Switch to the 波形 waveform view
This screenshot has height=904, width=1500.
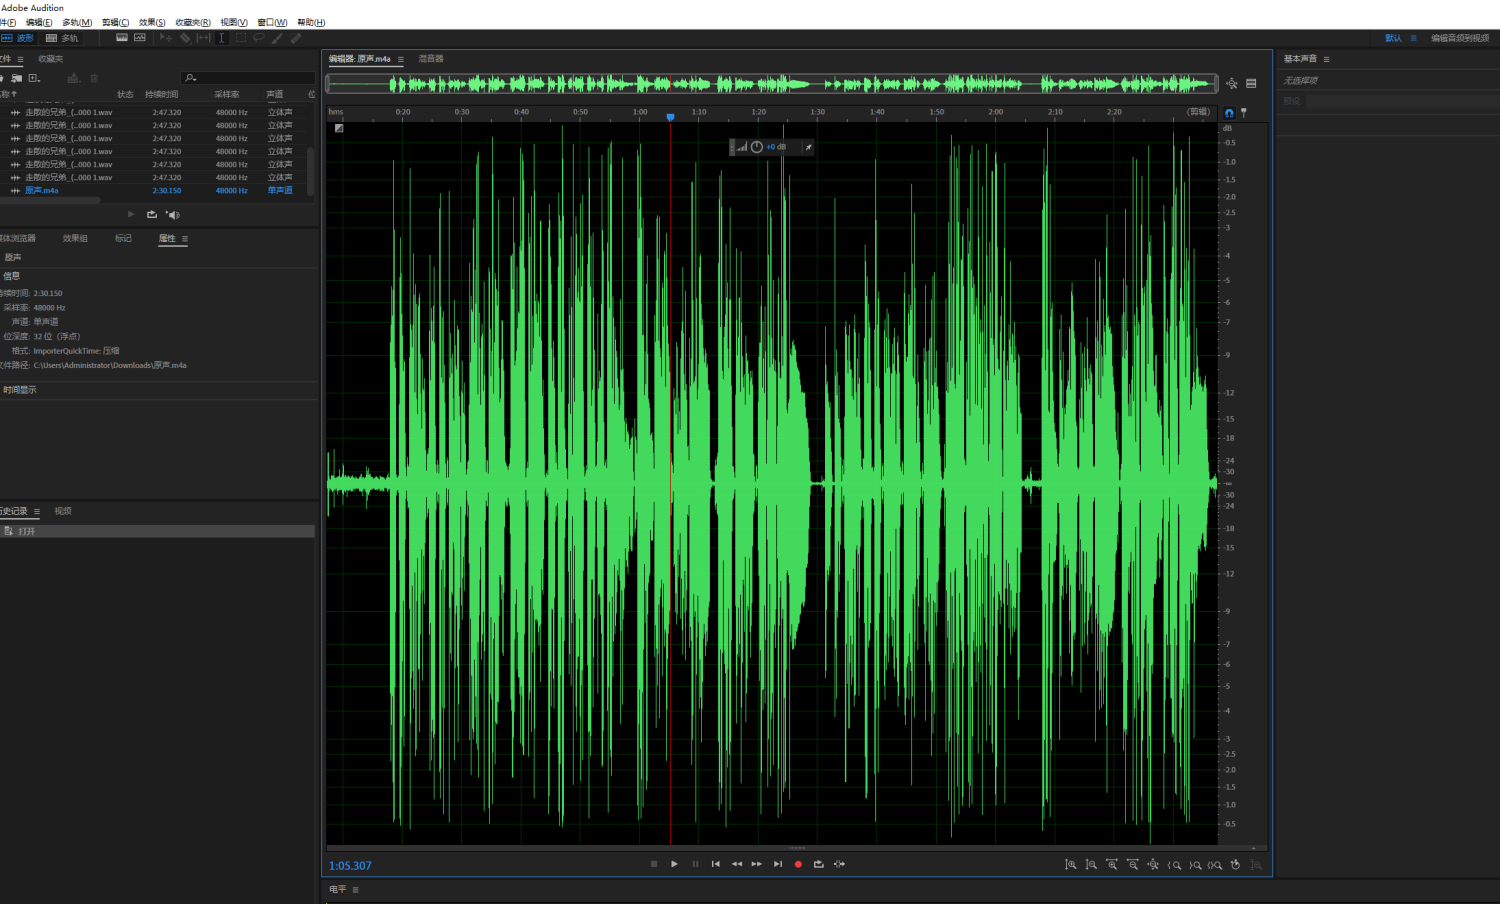click(x=18, y=38)
